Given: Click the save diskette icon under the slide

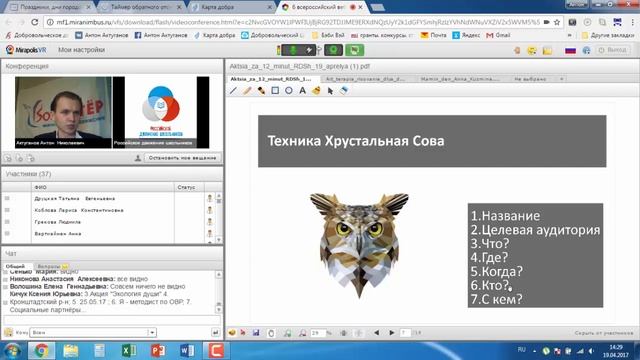Looking at the screenshot, I should (x=256, y=333).
